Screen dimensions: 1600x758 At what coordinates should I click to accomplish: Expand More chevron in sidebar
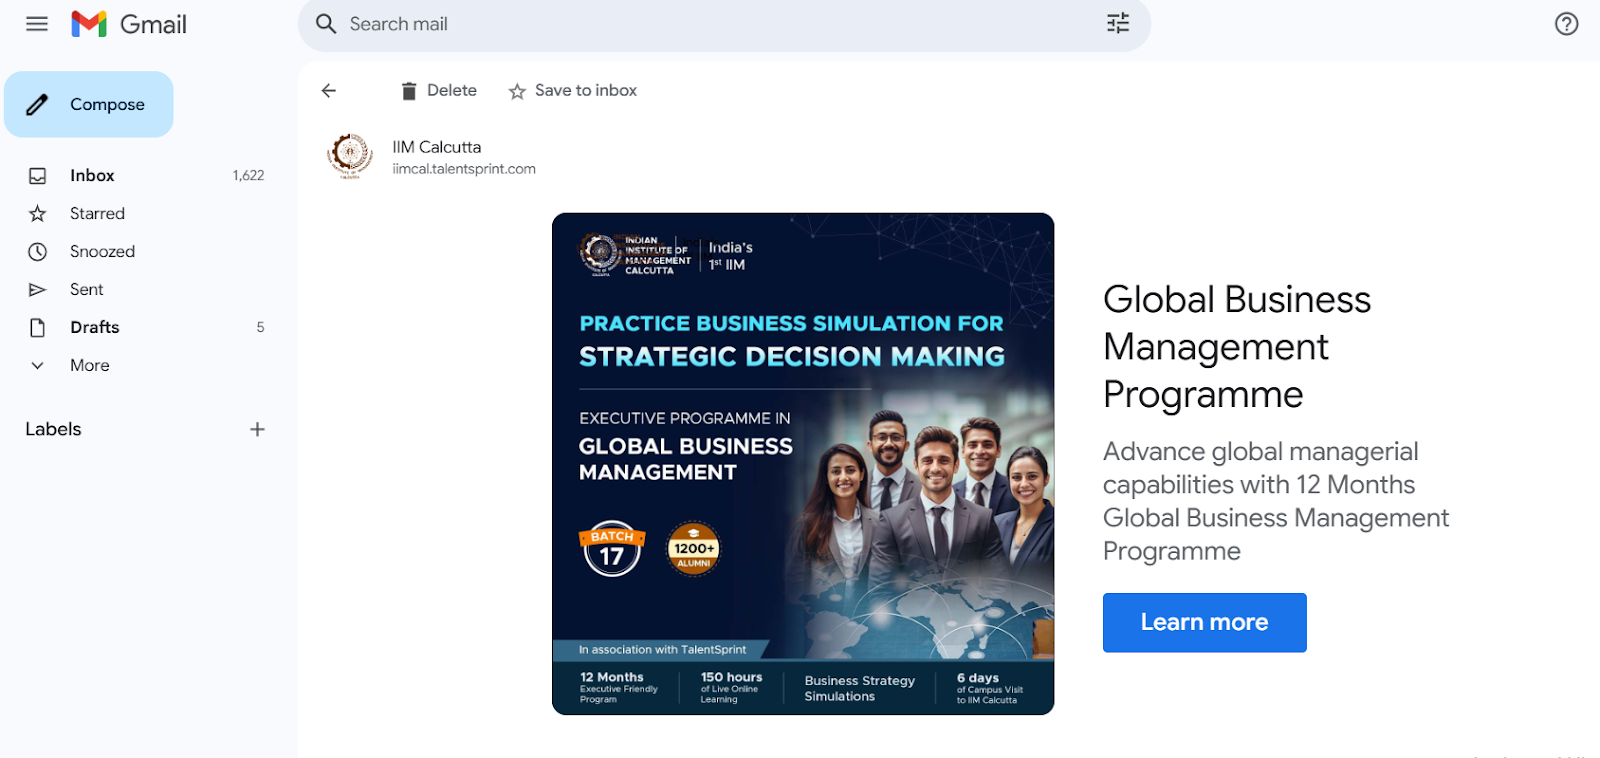tap(38, 366)
